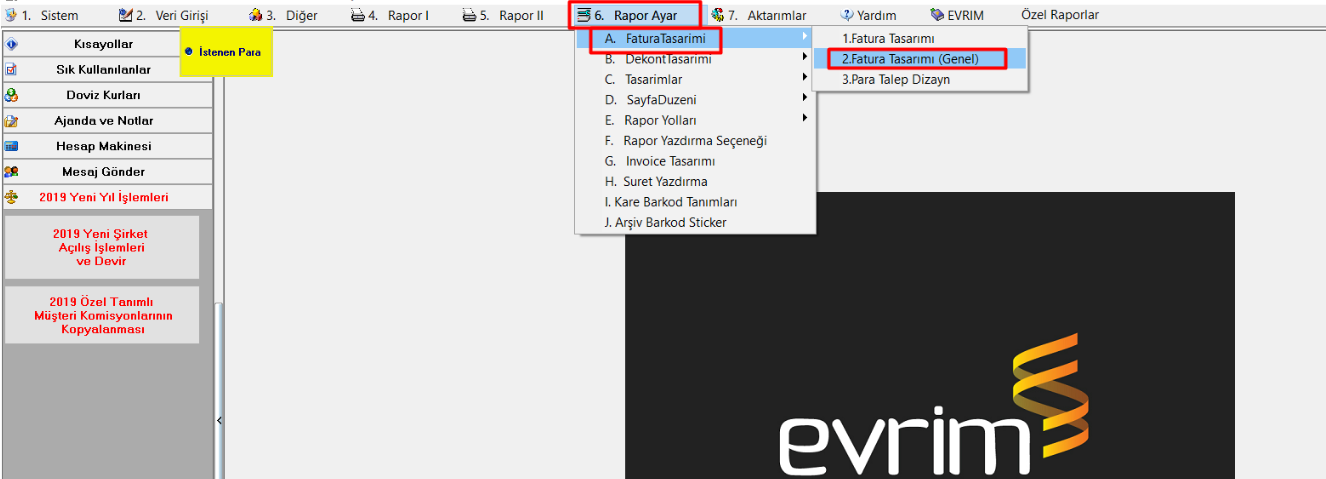Select 3.Para Talep Dizayn submenu item
Image resolution: width=1326 pixels, height=479 pixels.
coord(920,79)
